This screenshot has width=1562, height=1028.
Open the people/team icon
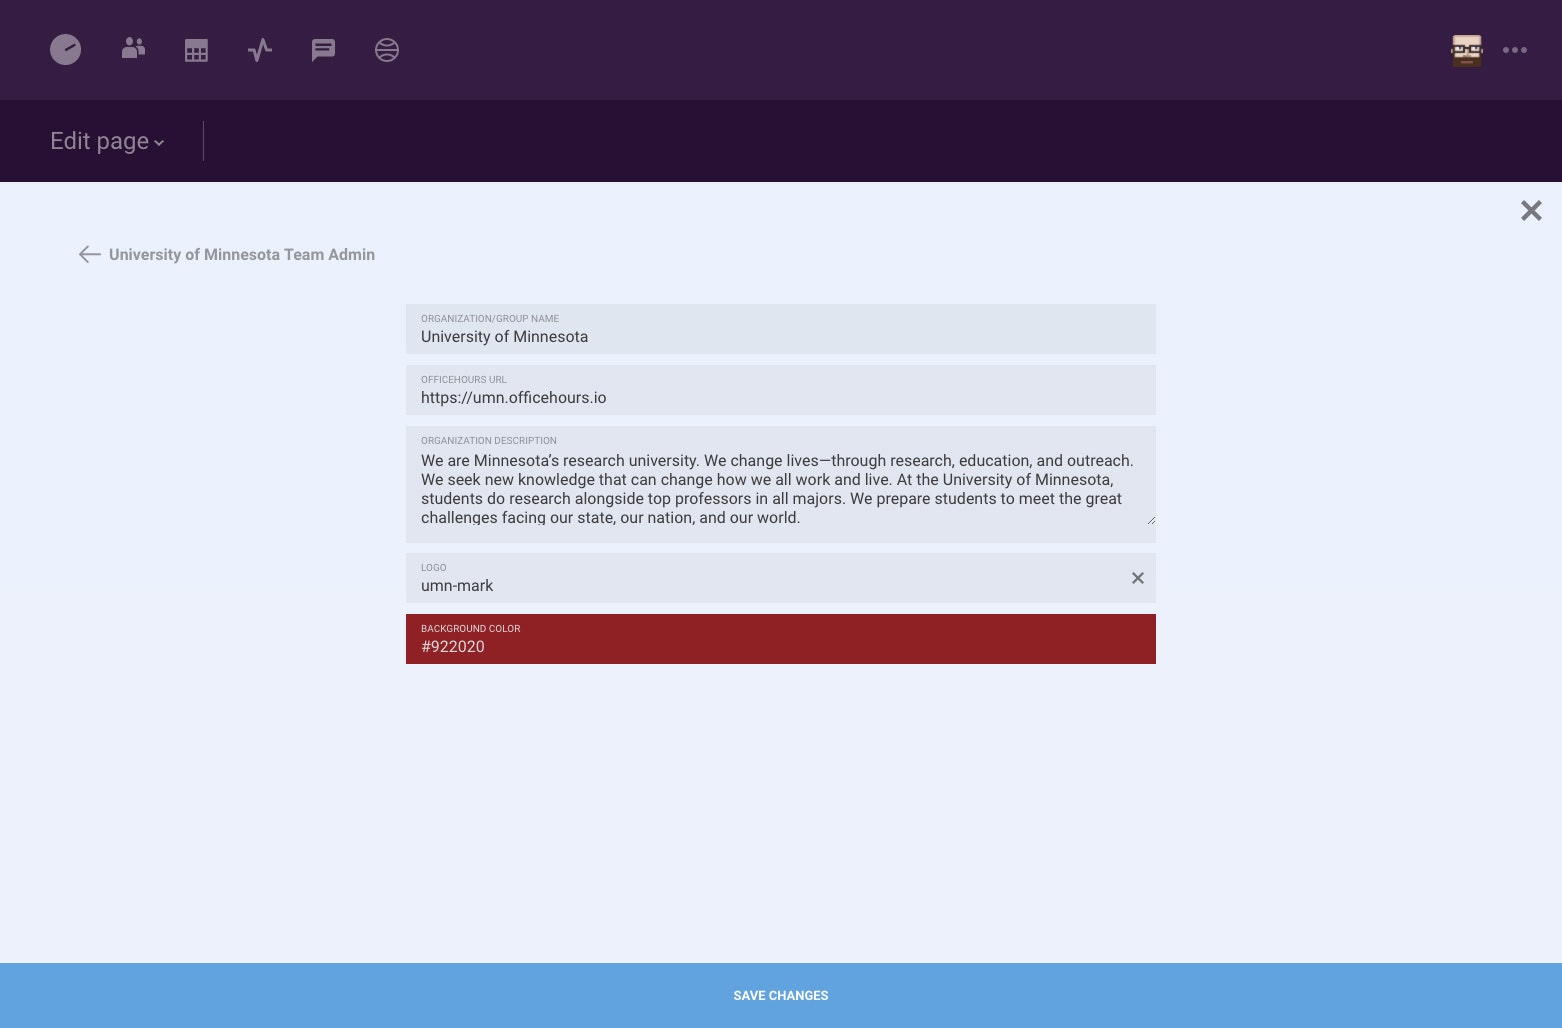pos(133,48)
